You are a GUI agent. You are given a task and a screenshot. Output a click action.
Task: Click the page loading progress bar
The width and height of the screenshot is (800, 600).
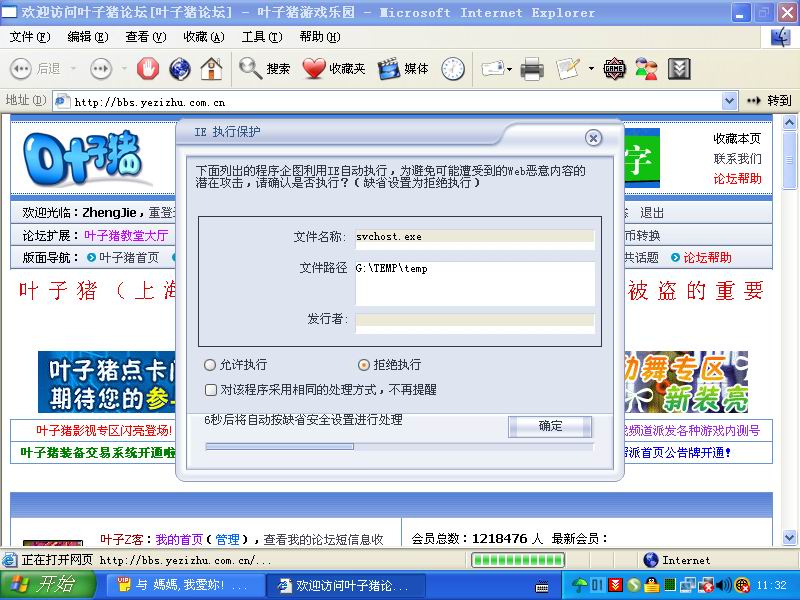pos(517,560)
